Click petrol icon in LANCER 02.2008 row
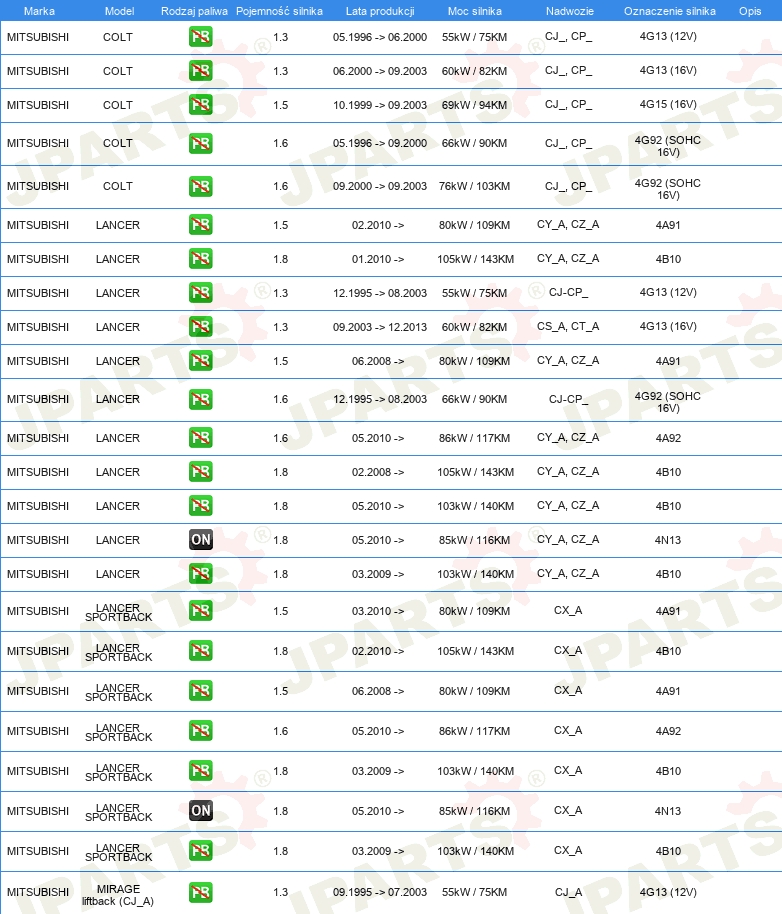The width and height of the screenshot is (782, 914). (x=200, y=471)
